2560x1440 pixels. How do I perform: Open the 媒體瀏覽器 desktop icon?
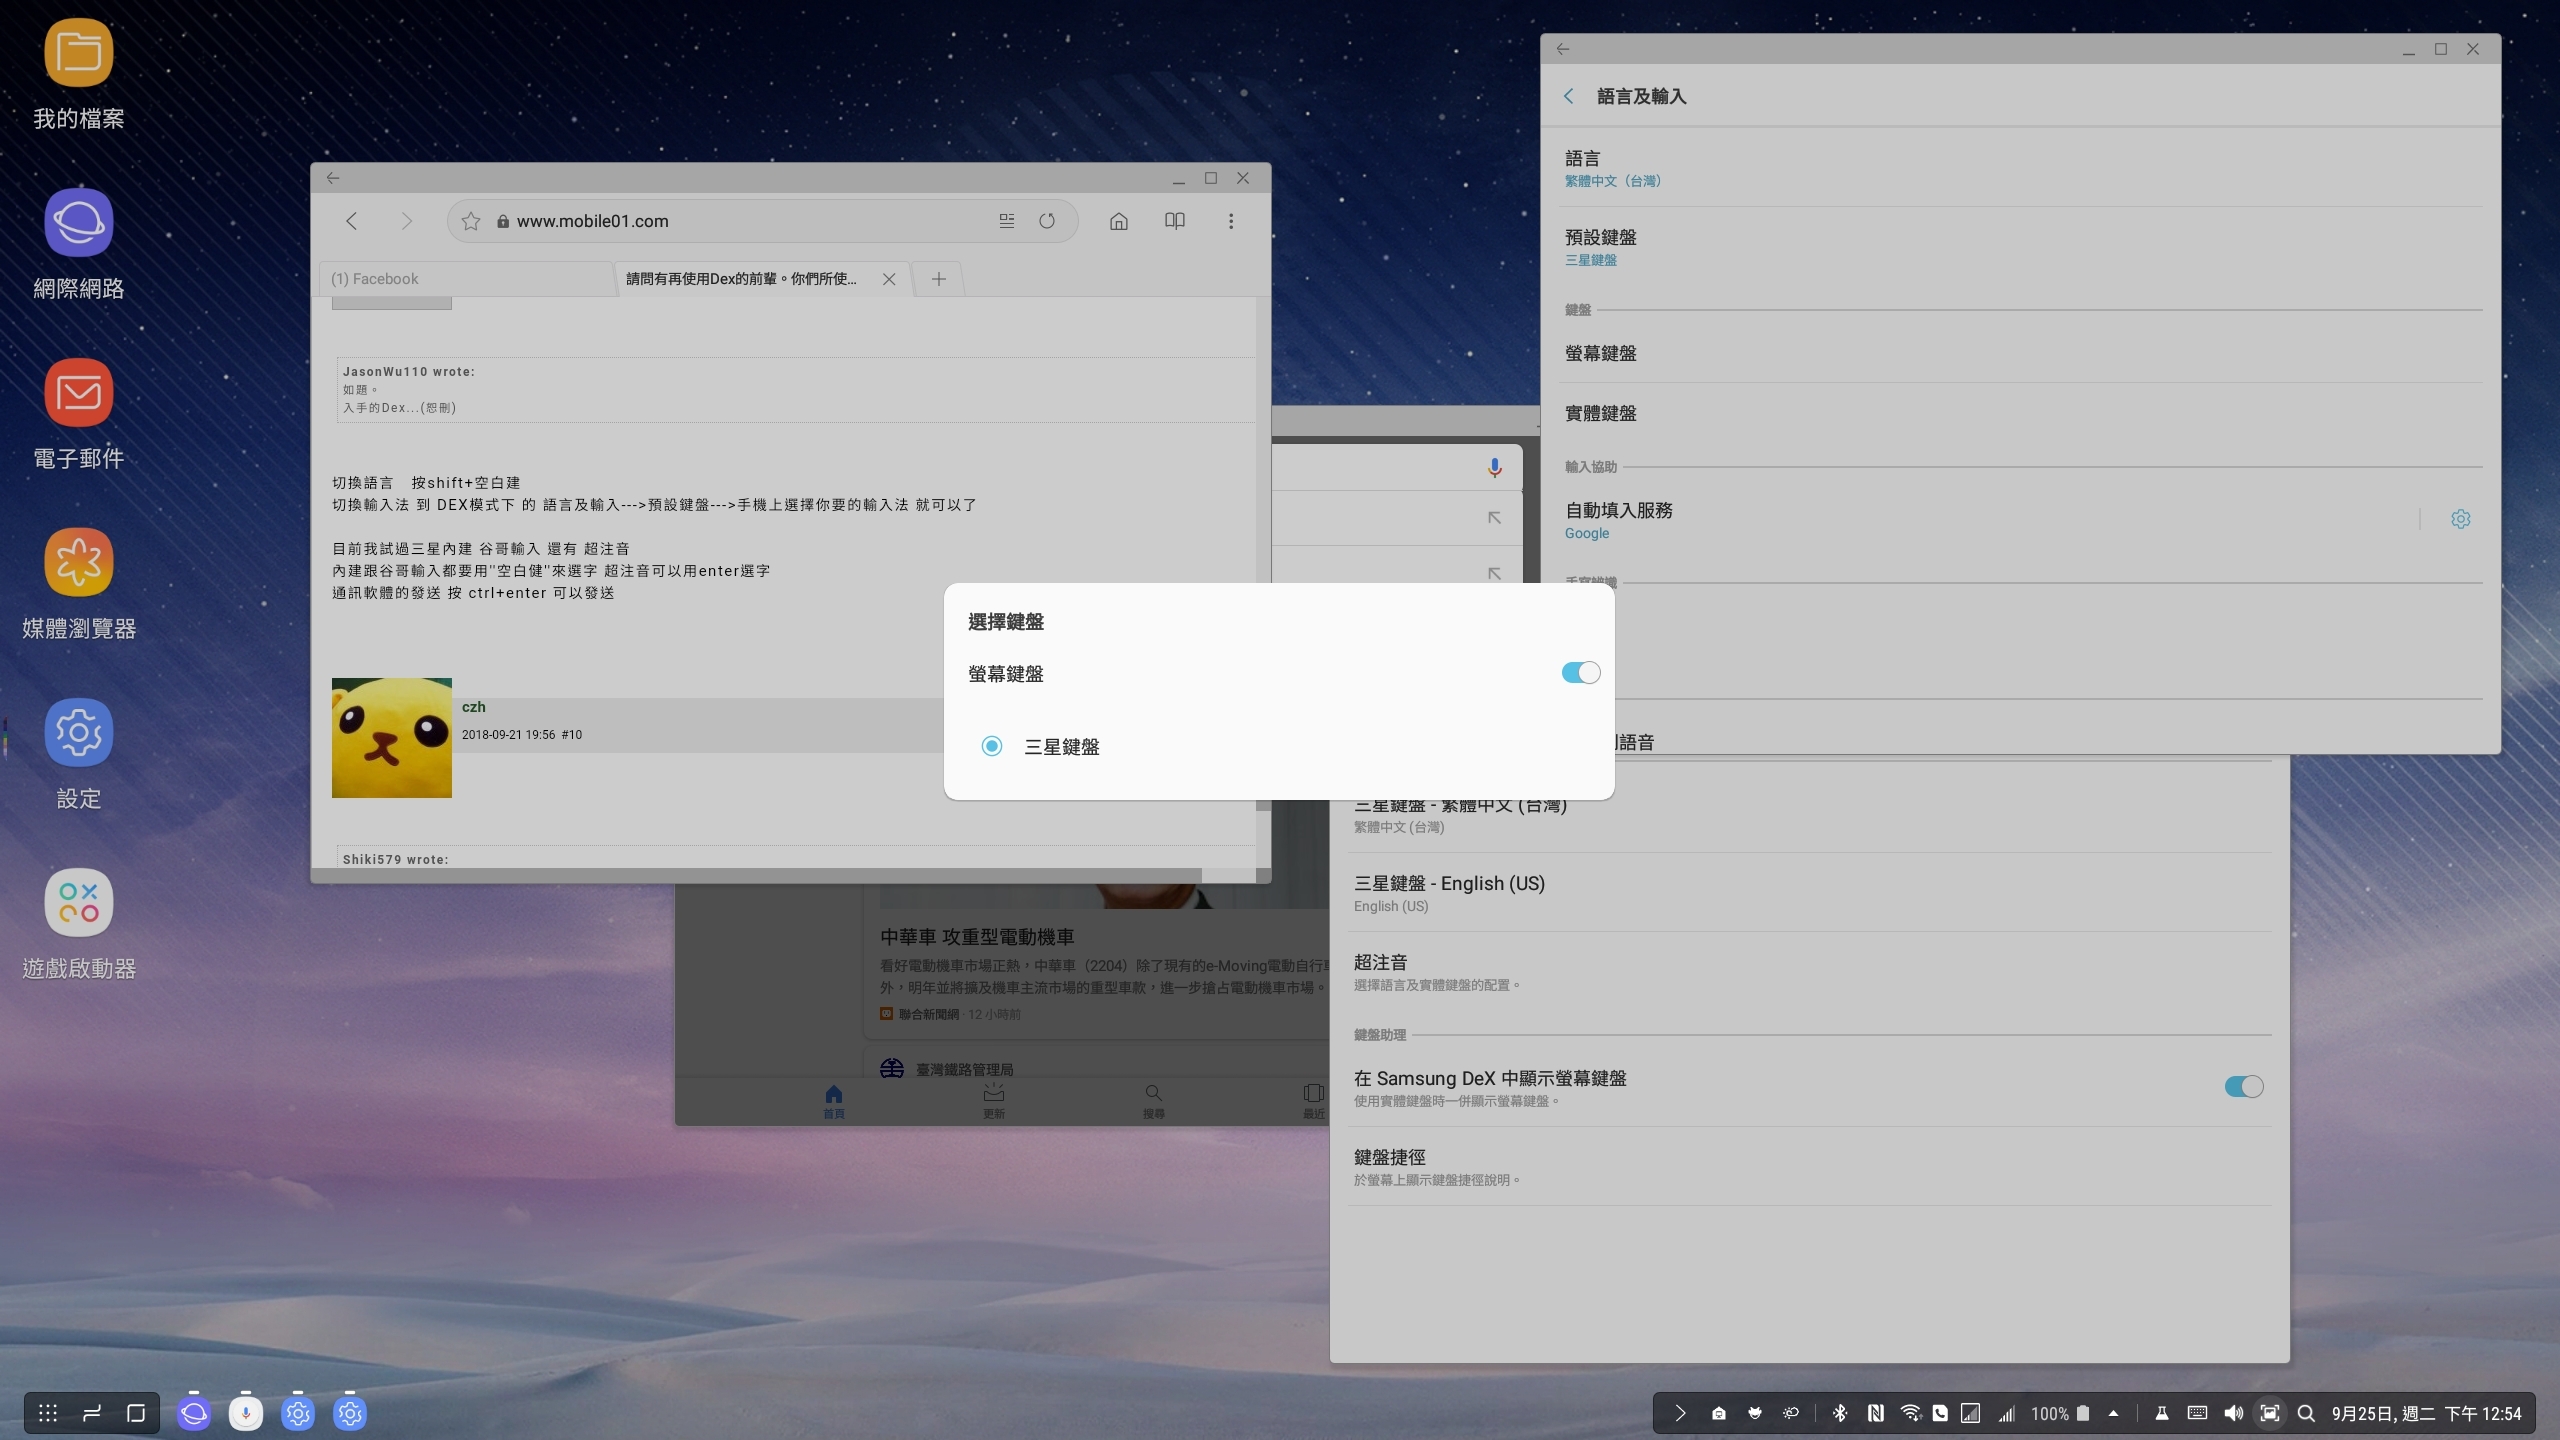pyautogui.click(x=78, y=585)
